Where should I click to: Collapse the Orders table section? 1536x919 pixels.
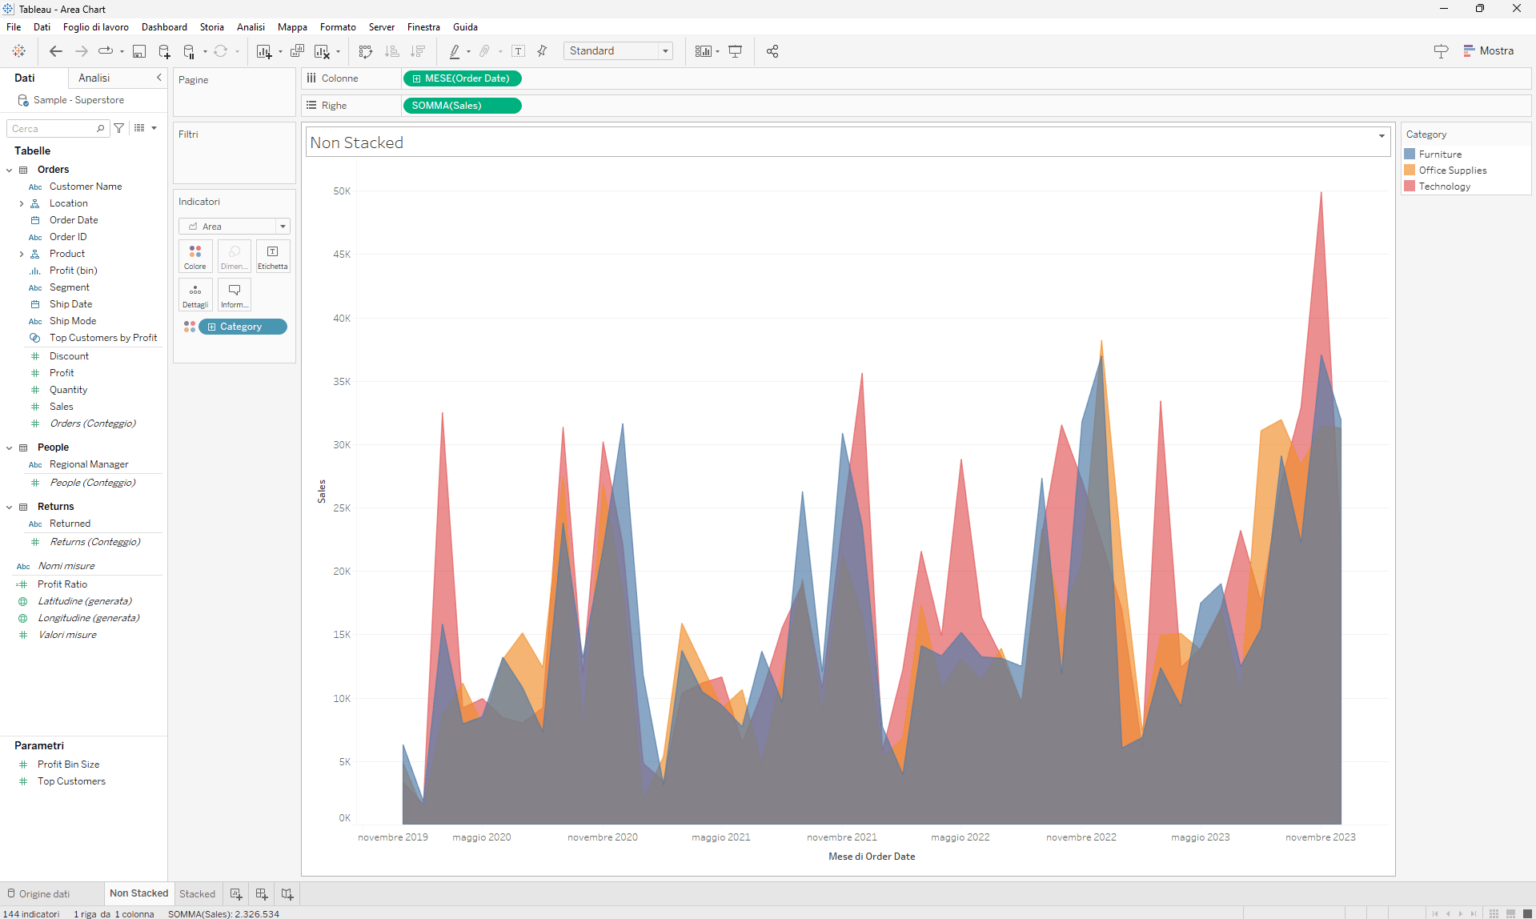click(9, 170)
